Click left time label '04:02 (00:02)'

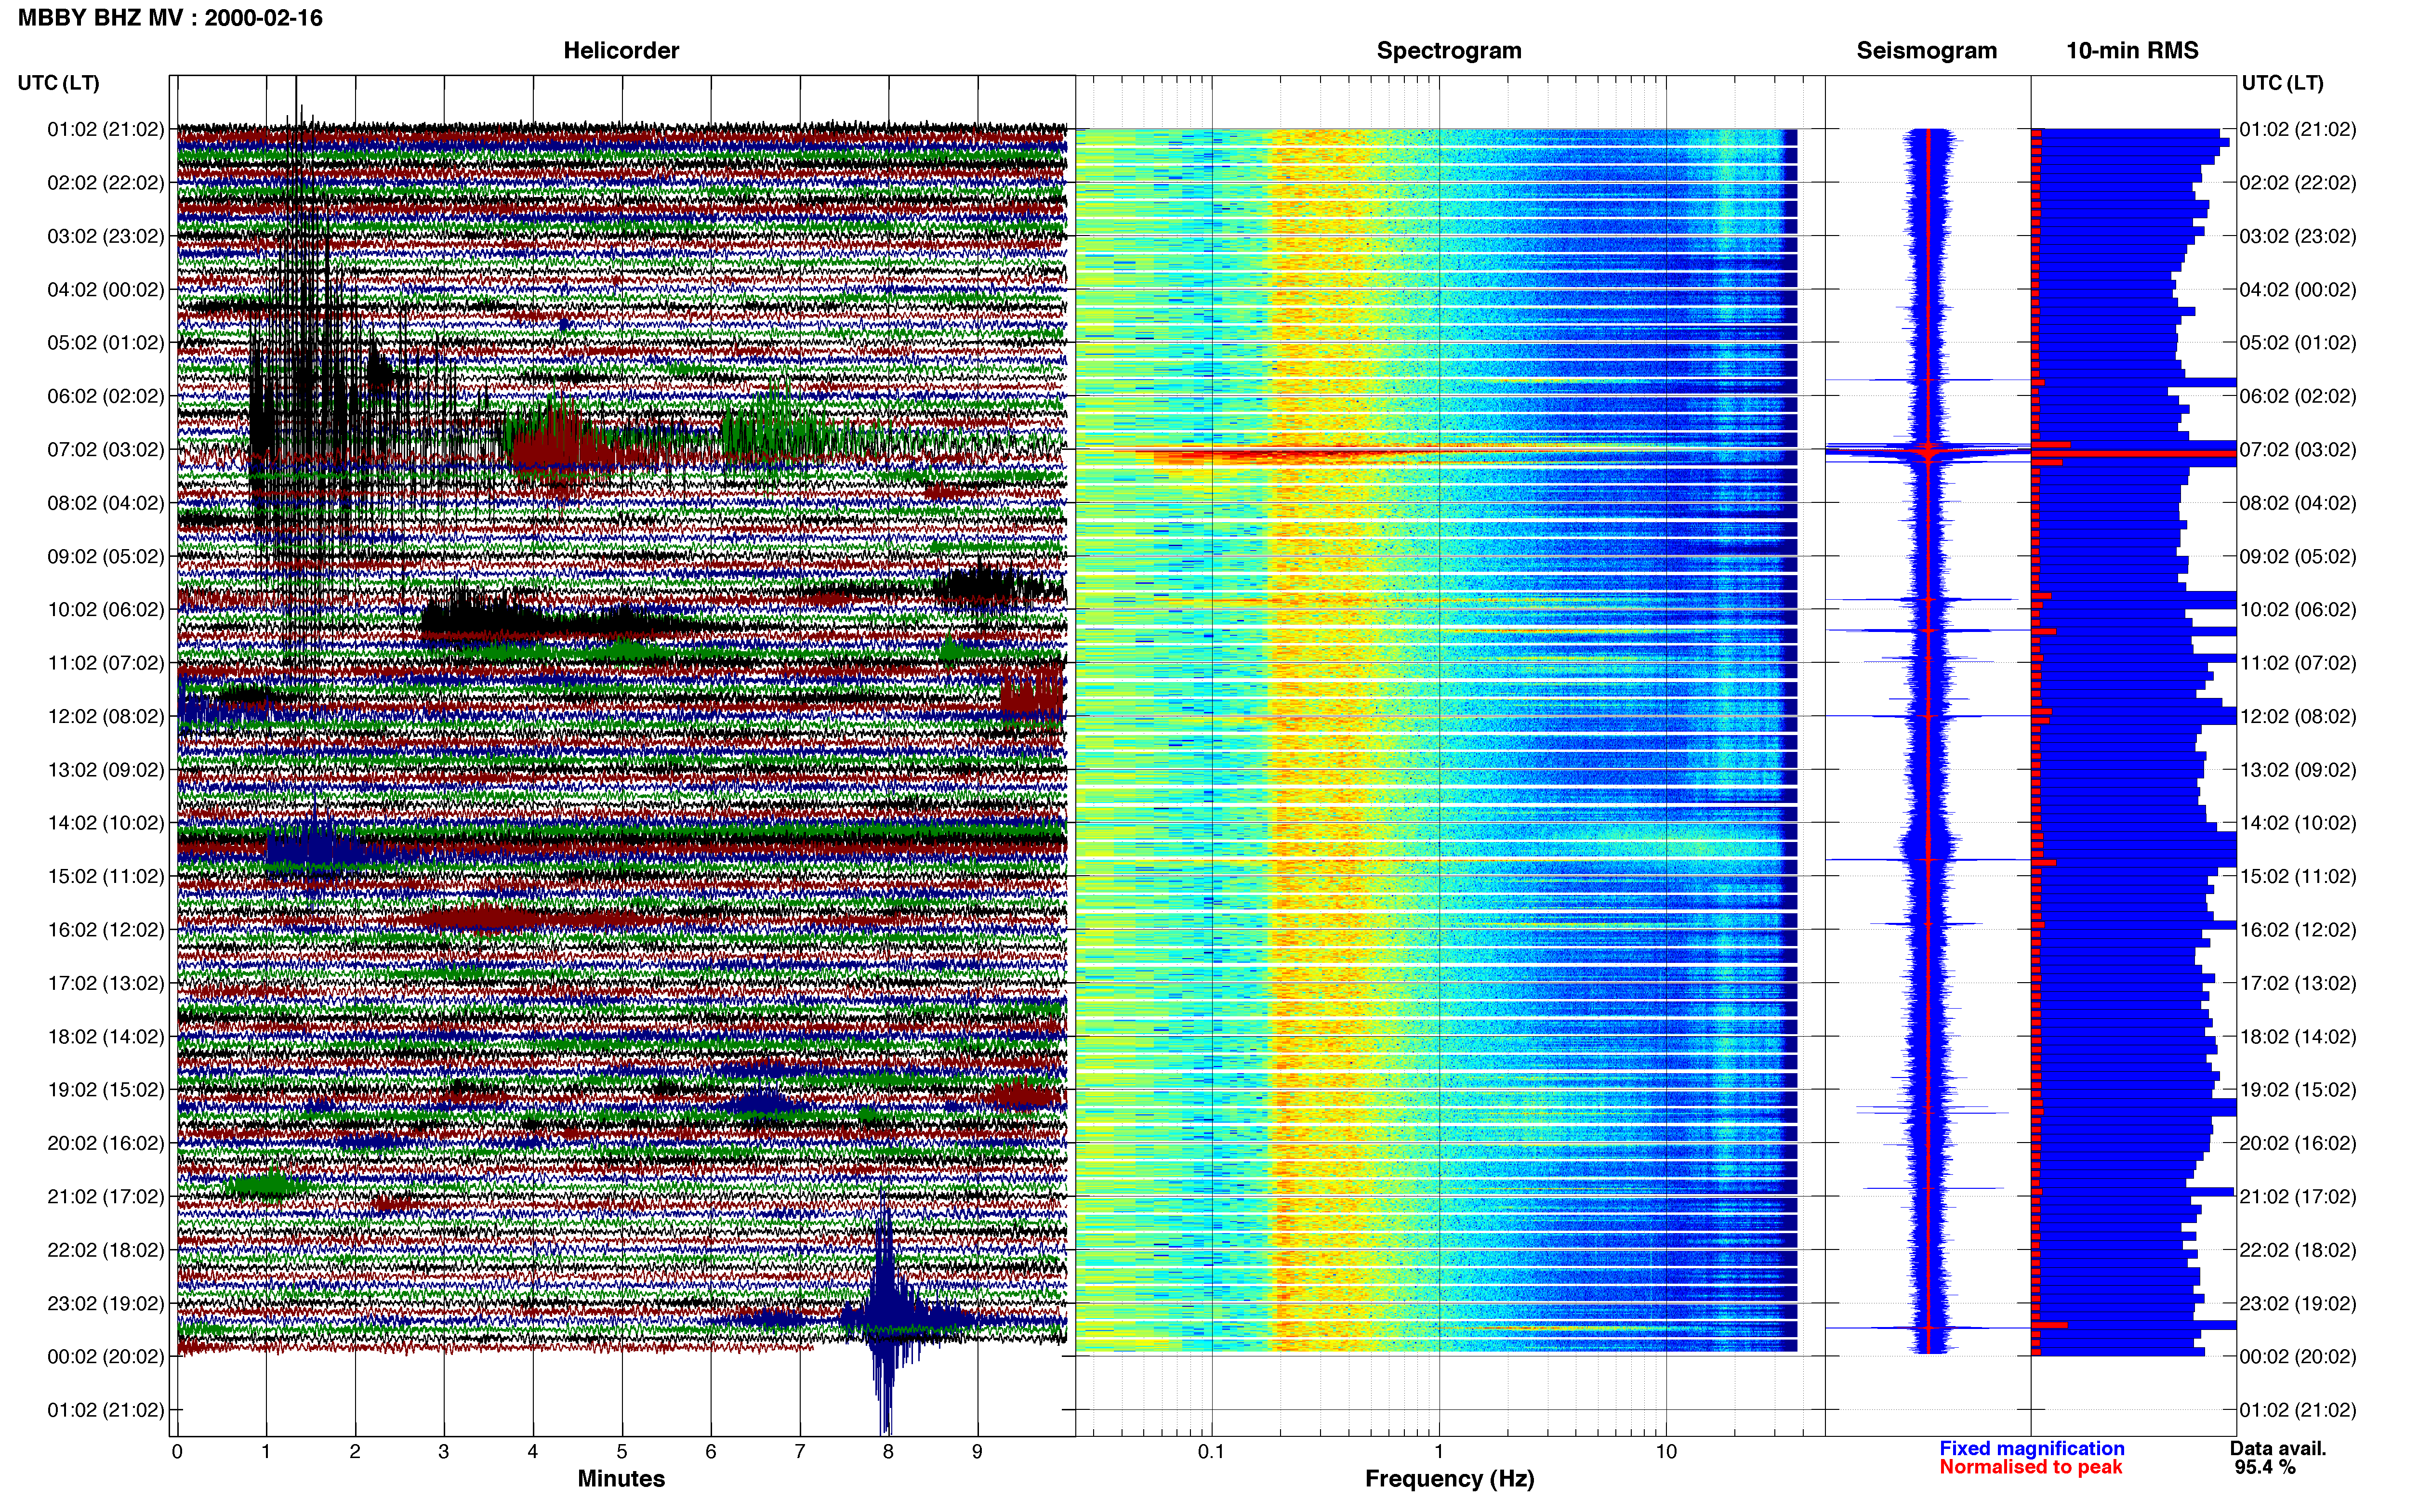(106, 290)
